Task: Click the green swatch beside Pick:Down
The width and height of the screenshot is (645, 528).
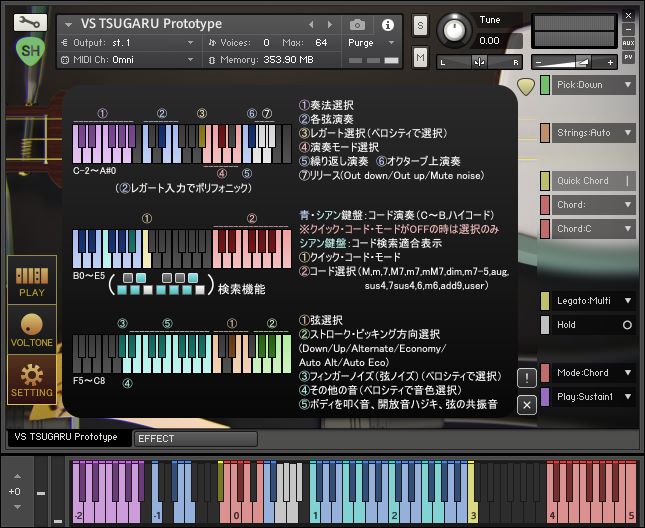Action: (x=545, y=85)
